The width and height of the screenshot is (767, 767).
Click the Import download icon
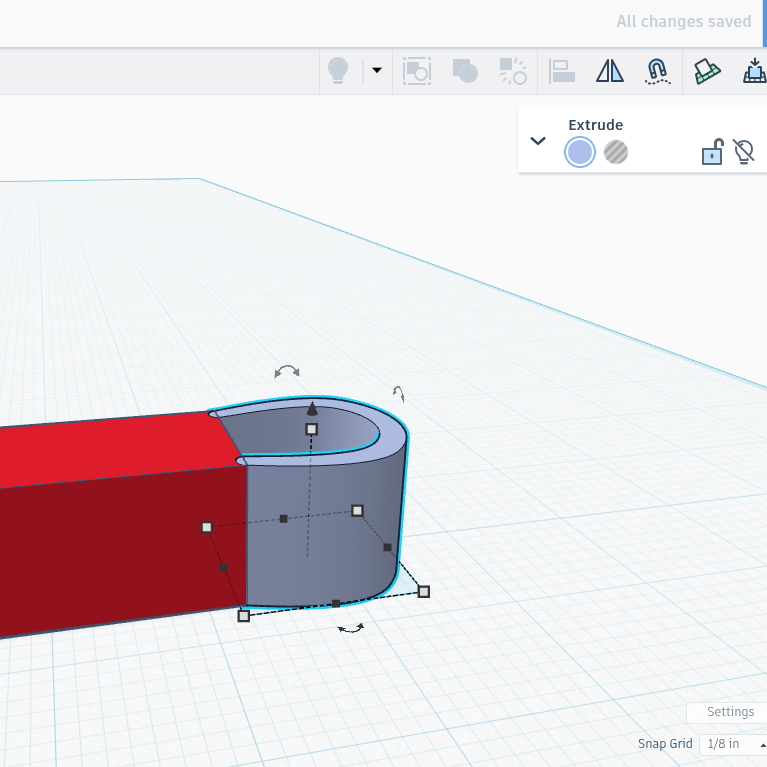755,70
